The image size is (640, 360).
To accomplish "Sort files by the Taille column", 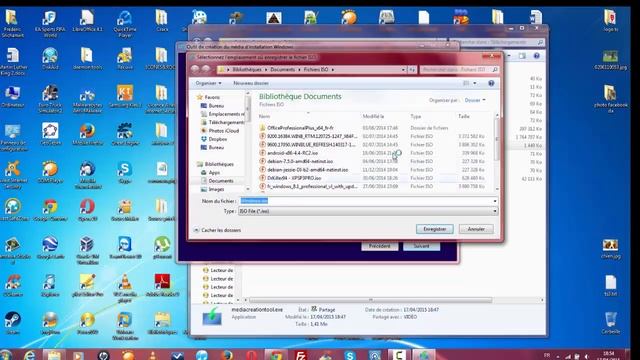I will pos(464,116).
